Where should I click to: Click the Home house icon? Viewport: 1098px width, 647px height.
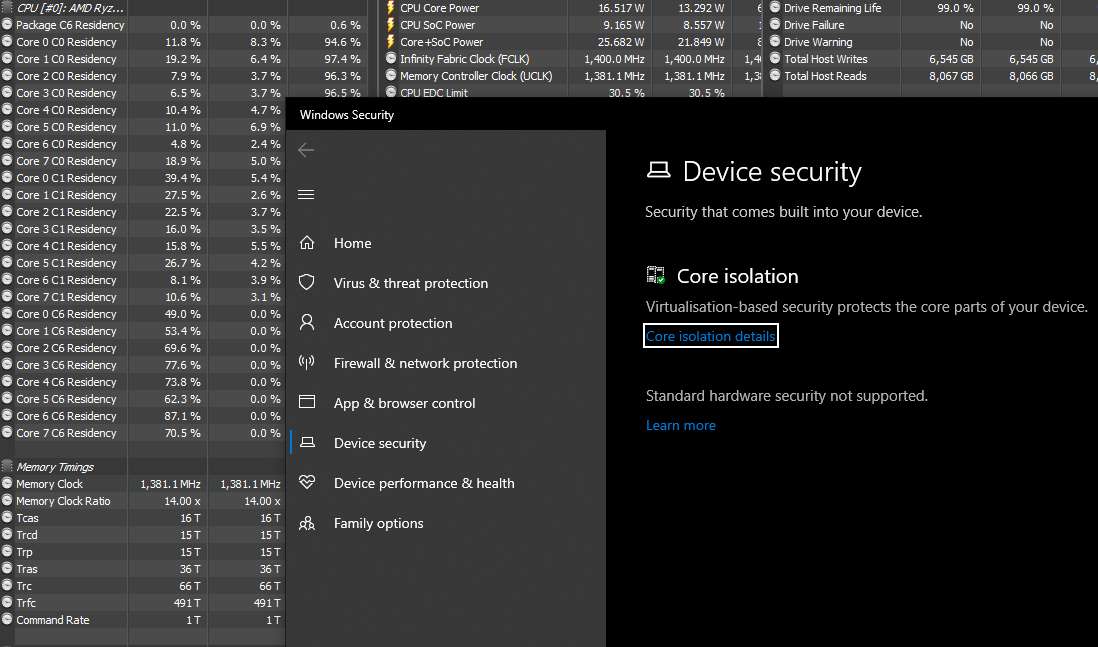click(x=307, y=243)
